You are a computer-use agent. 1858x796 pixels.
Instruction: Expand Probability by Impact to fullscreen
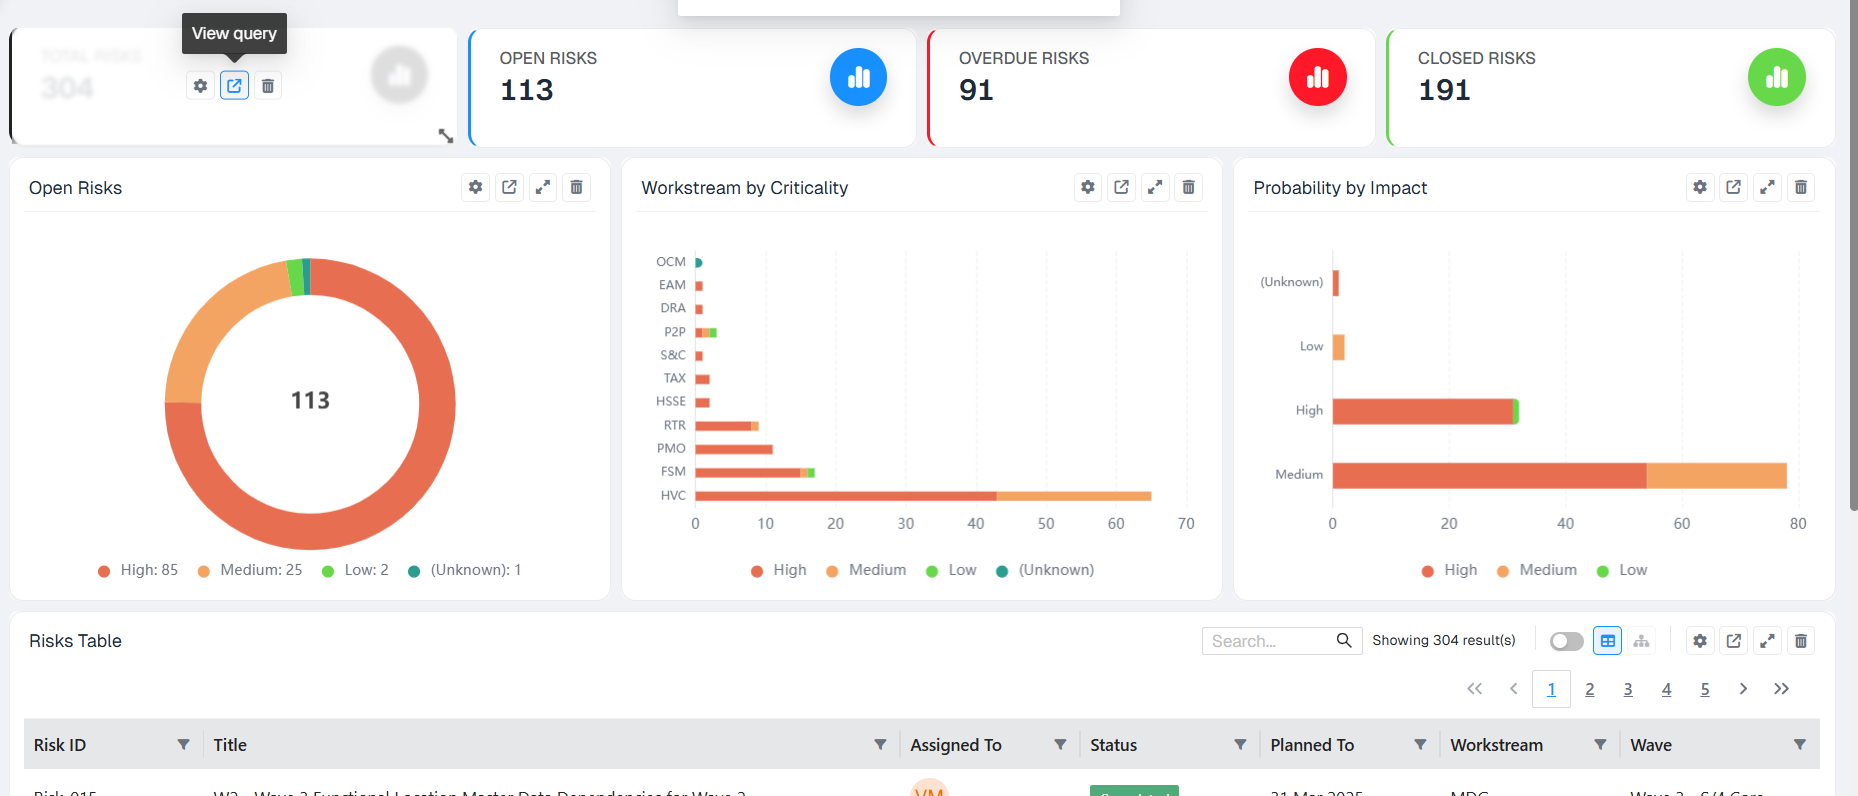tap(1767, 187)
